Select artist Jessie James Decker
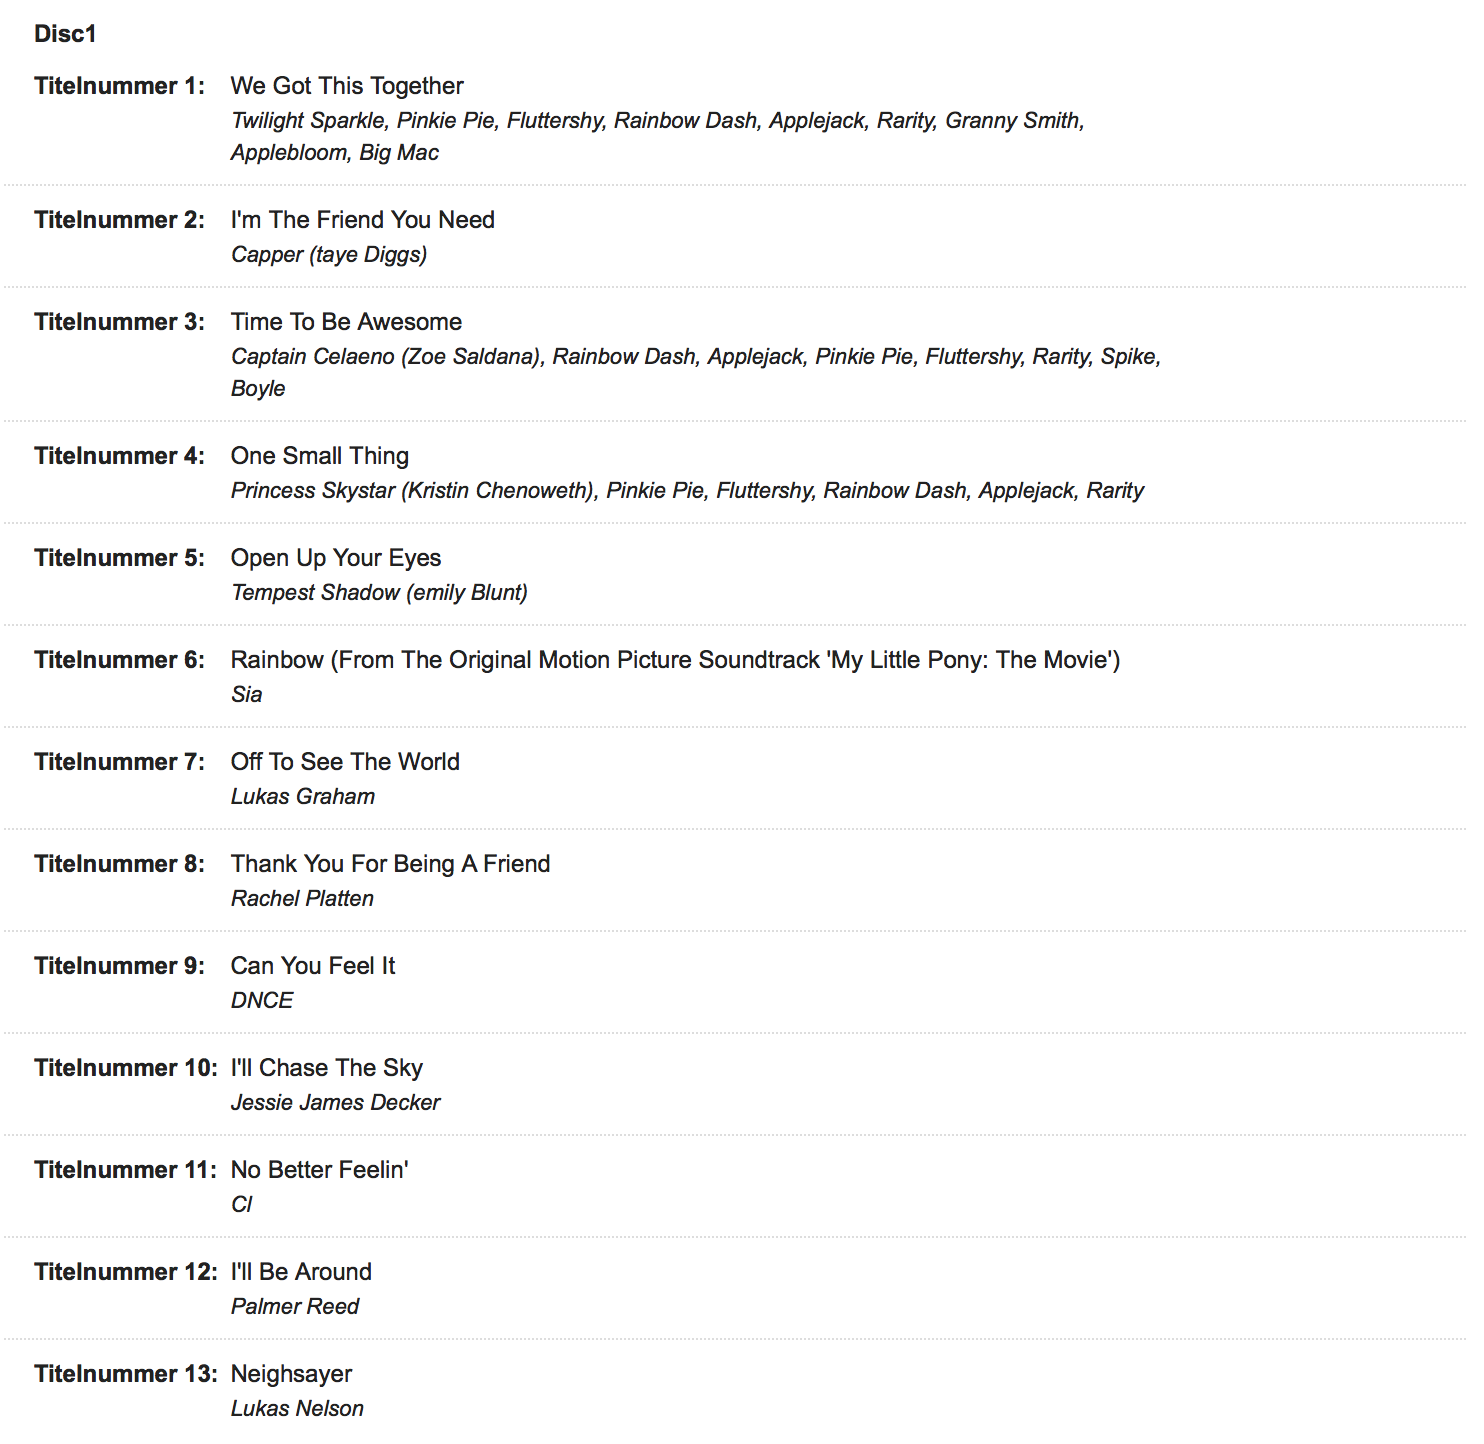 click(335, 1103)
